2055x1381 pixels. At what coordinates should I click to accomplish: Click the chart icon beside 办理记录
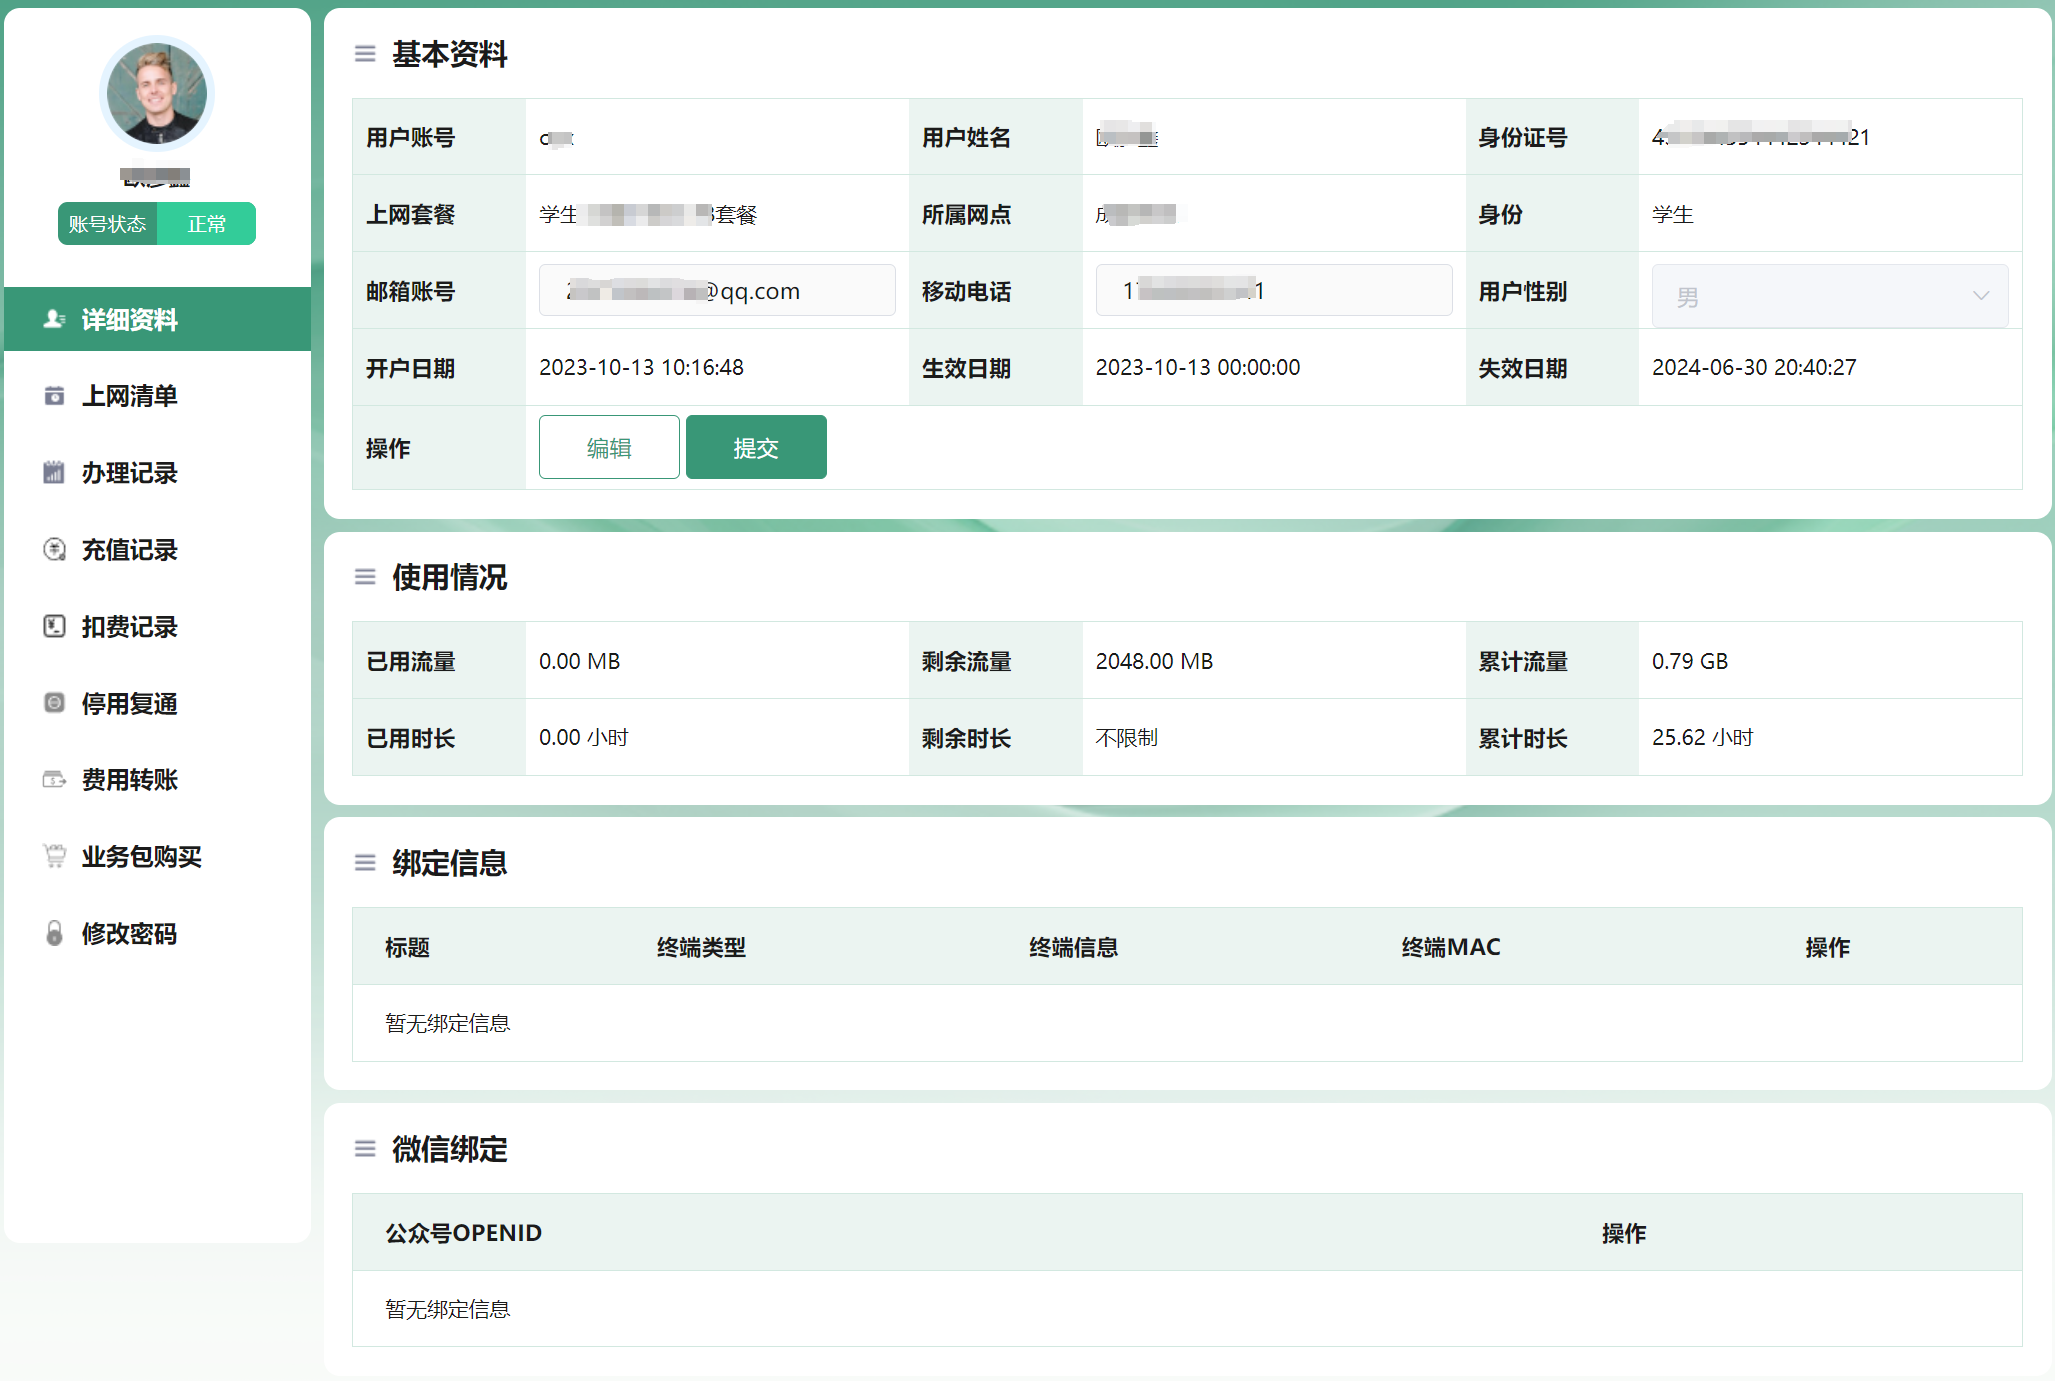tap(54, 473)
